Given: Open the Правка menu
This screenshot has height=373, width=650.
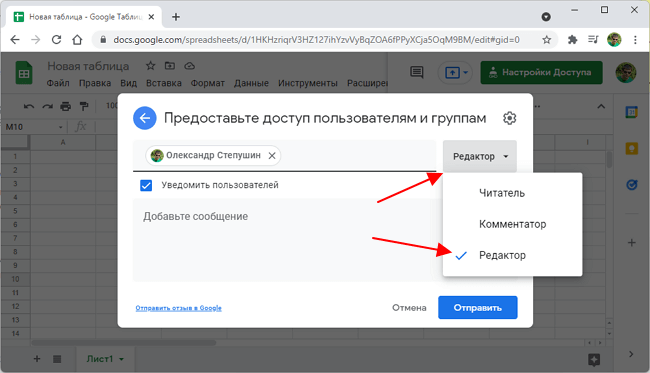Looking at the screenshot, I should click(95, 83).
